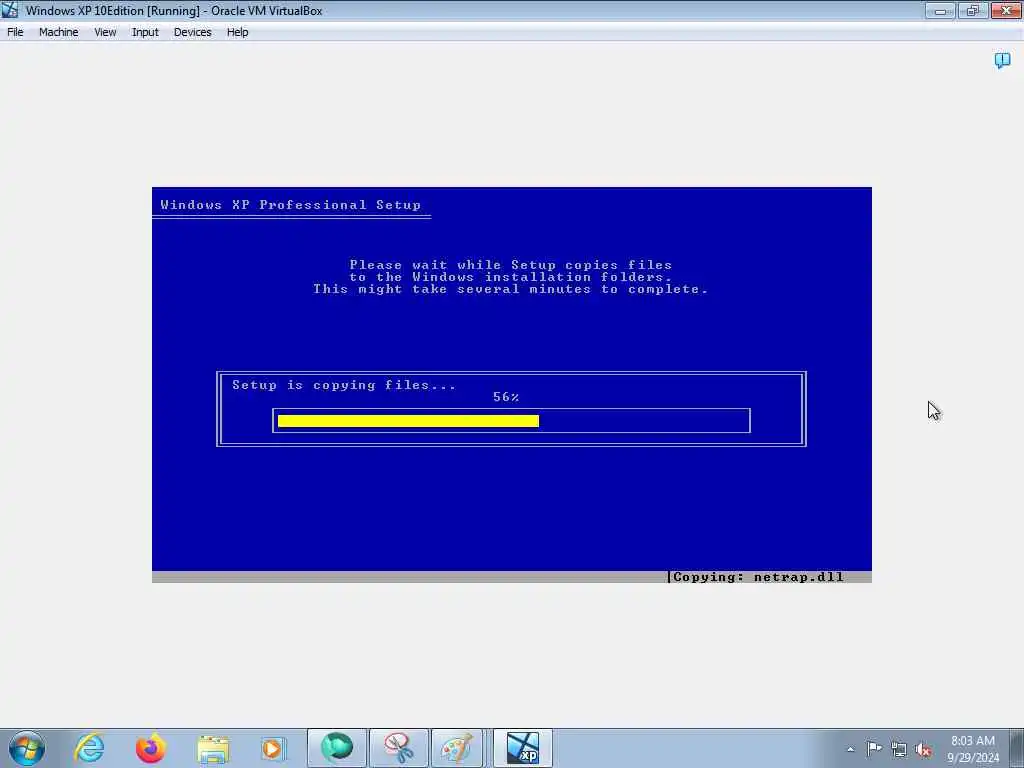Open the Help menu
The height and width of the screenshot is (768, 1024).
[237, 32]
